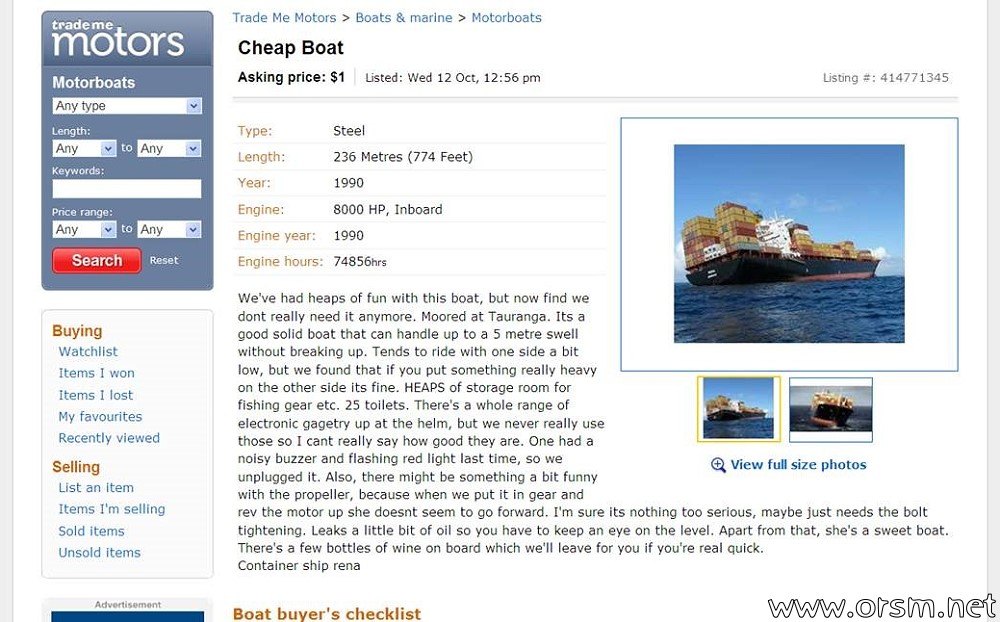The width and height of the screenshot is (1000, 622).
Task: Select the first ship photo thumbnail
Action: (x=739, y=409)
